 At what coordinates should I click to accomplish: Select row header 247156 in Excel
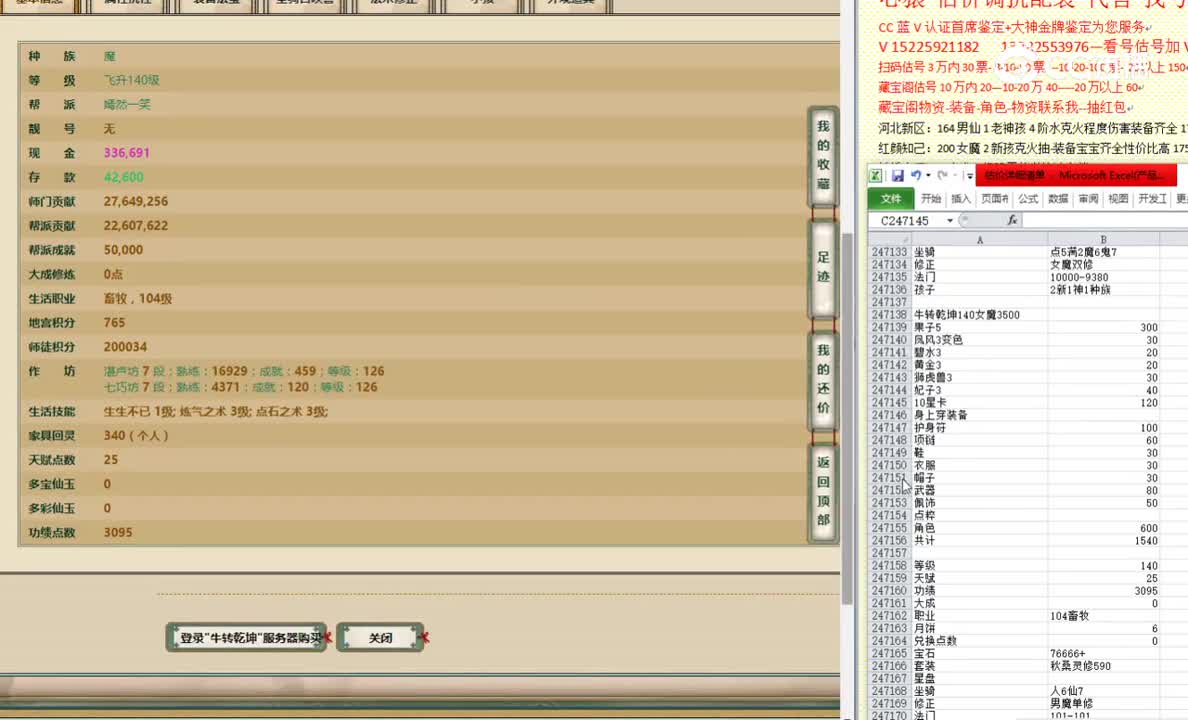(889, 540)
